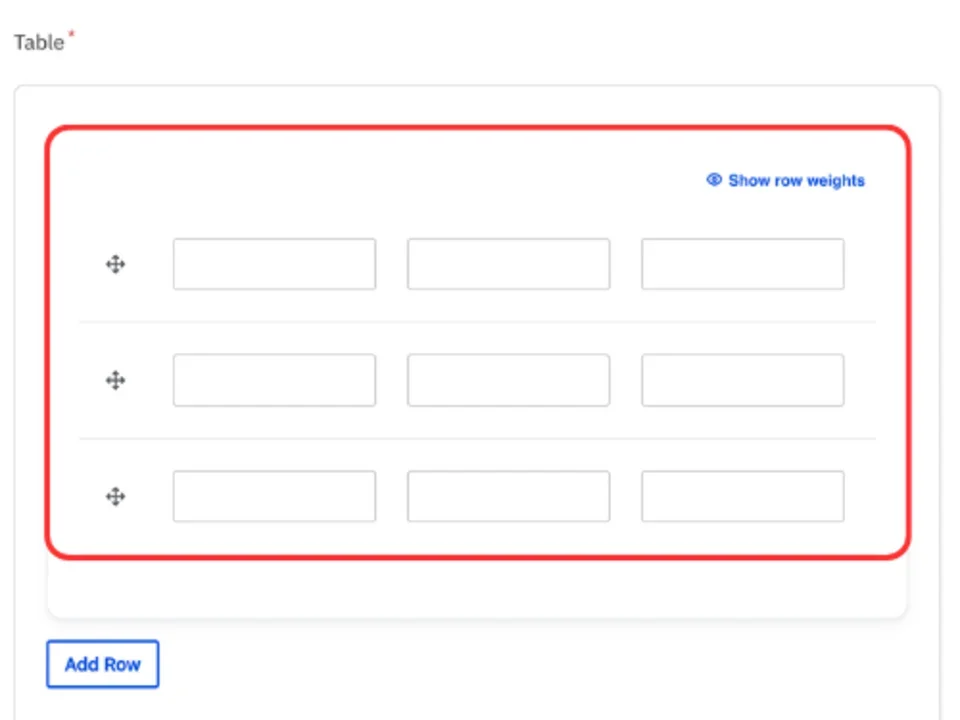Click the bottom-right table cell input
Image resolution: width=960 pixels, height=720 pixels.
742,496
